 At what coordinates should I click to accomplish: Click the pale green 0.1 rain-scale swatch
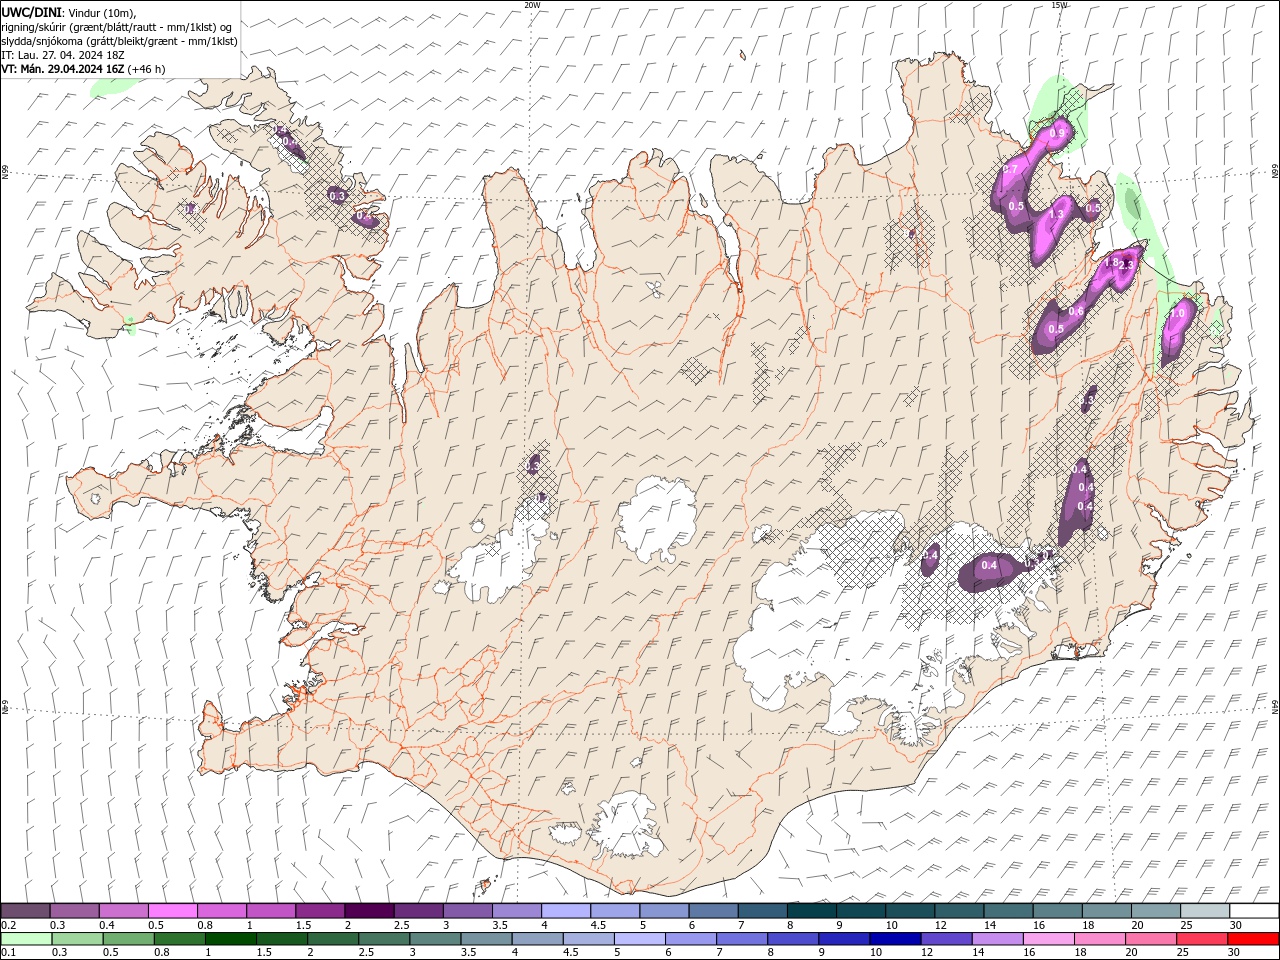27,939
